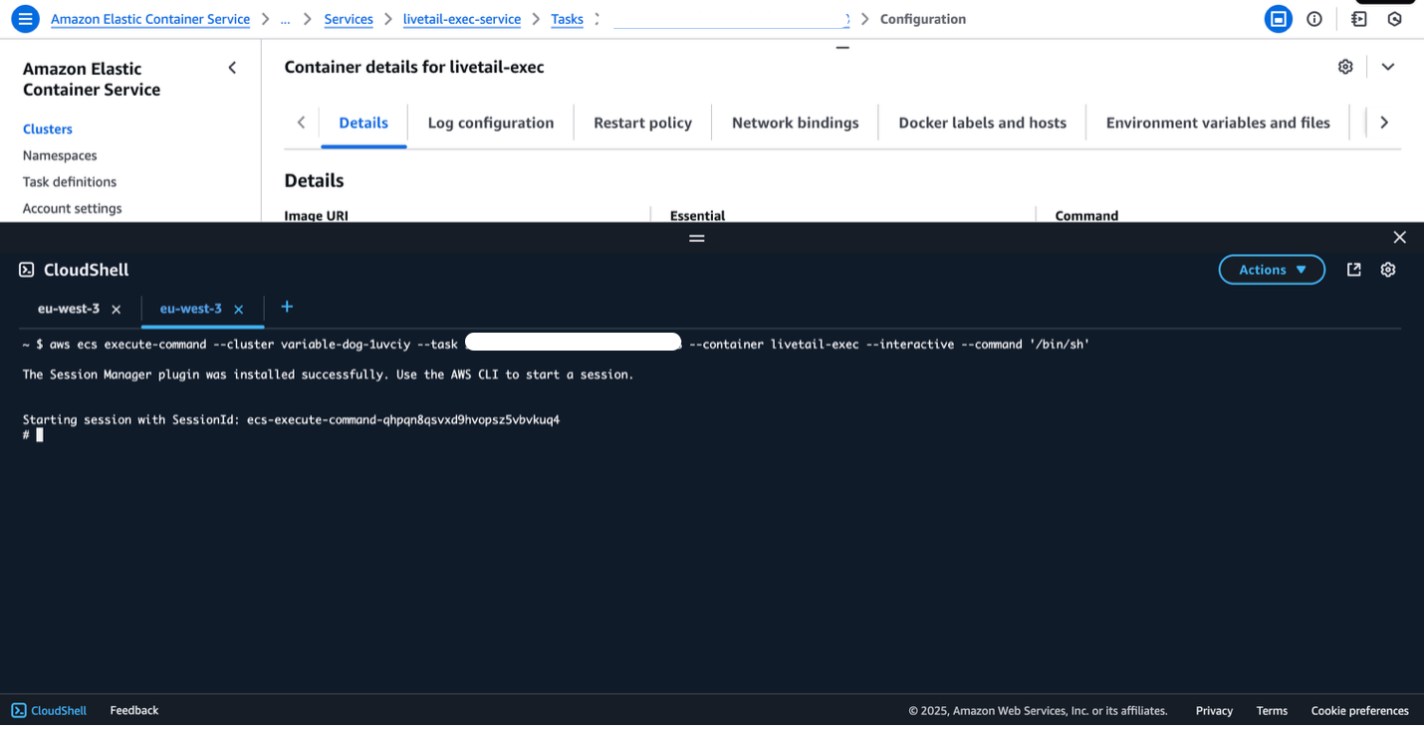
Task: Open the Network bindings tab
Action: [794, 122]
